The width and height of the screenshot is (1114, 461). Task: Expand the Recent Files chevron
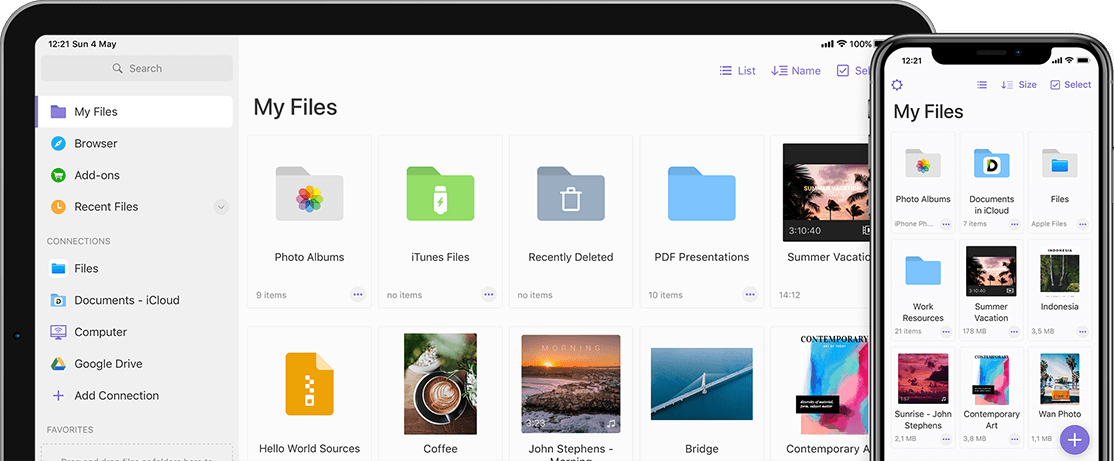point(221,207)
